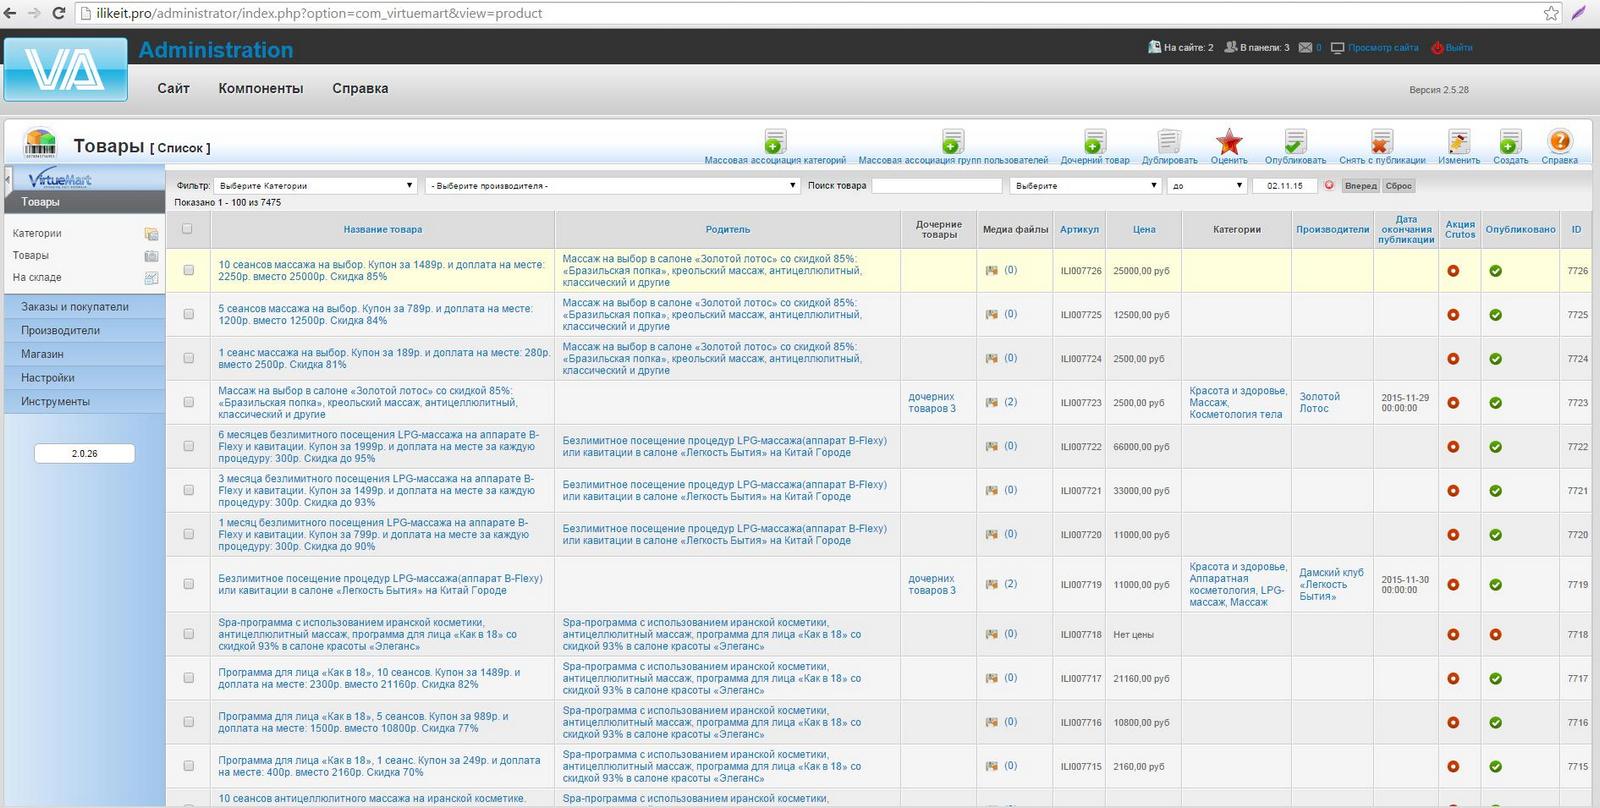Tick the select-all checkbox in table header
Screen dimensions: 1600x808
coord(187,229)
